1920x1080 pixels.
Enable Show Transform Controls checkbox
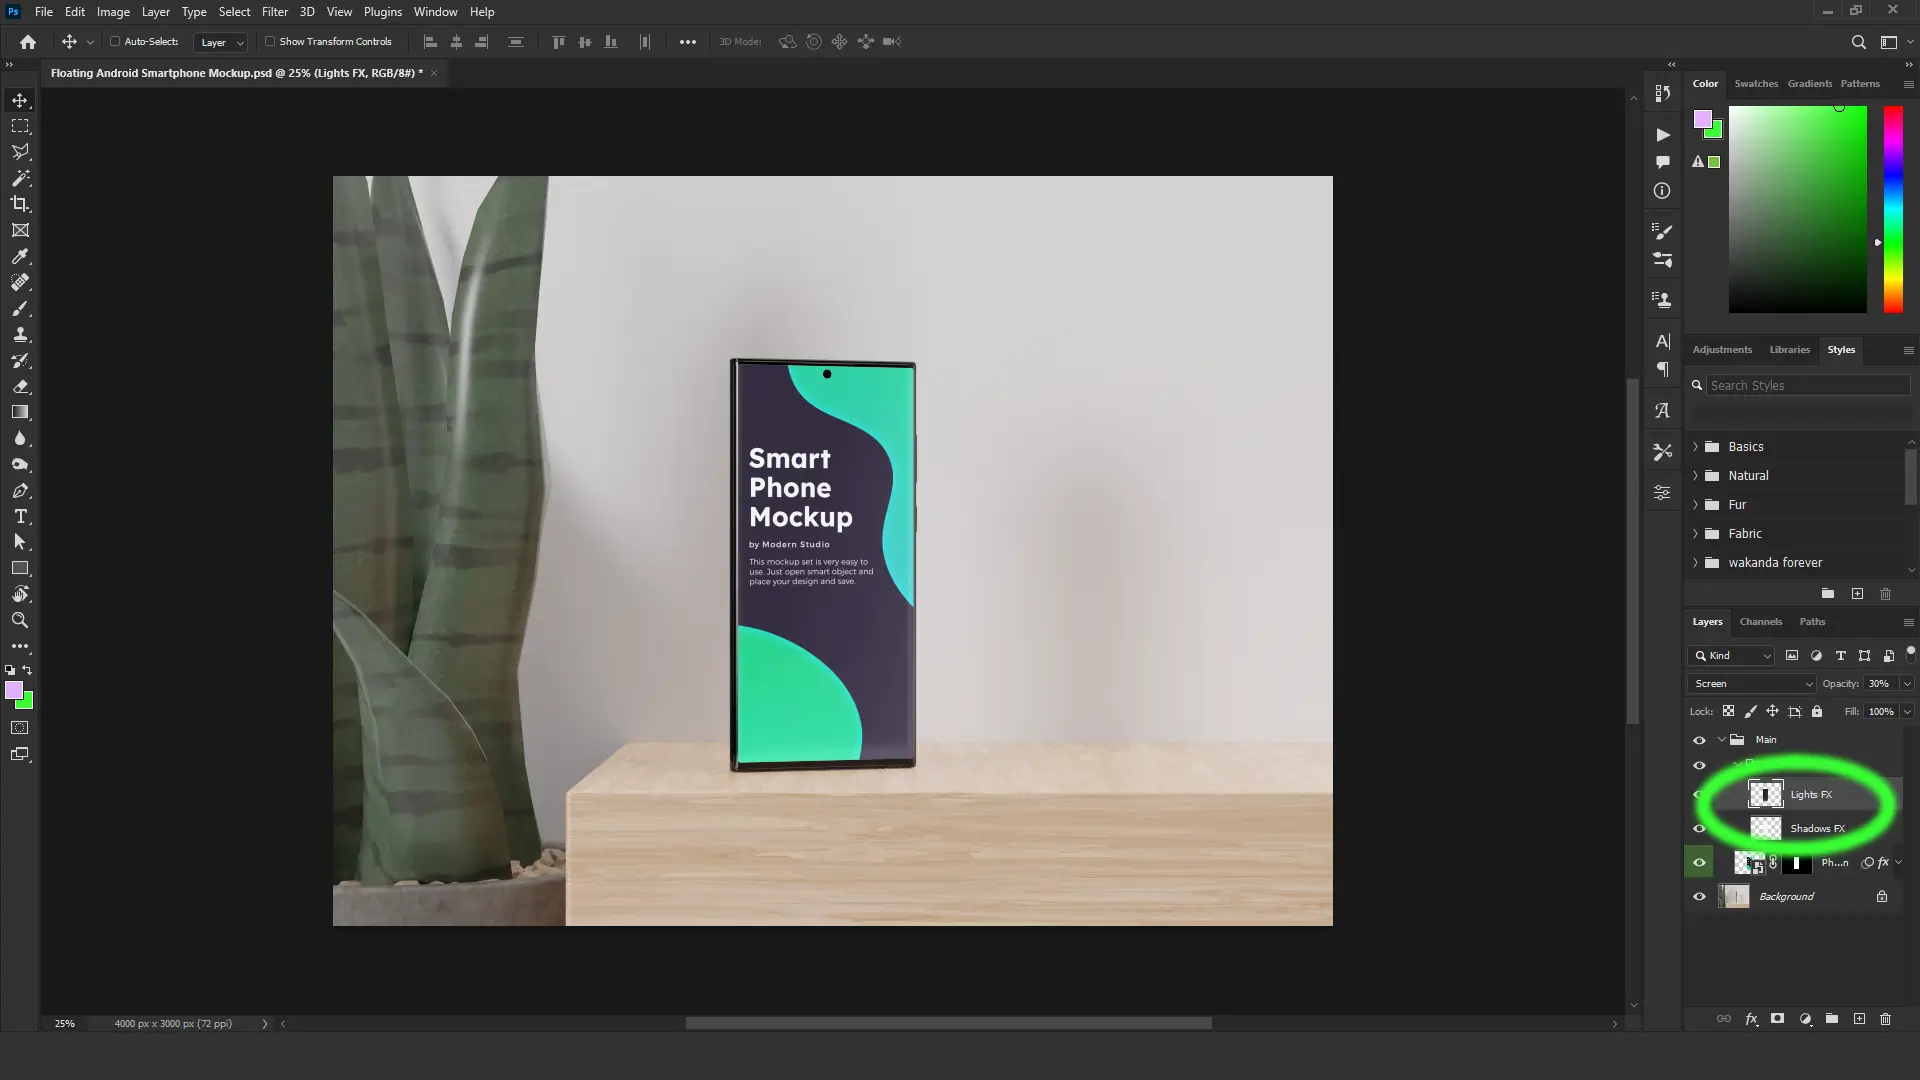270,42
